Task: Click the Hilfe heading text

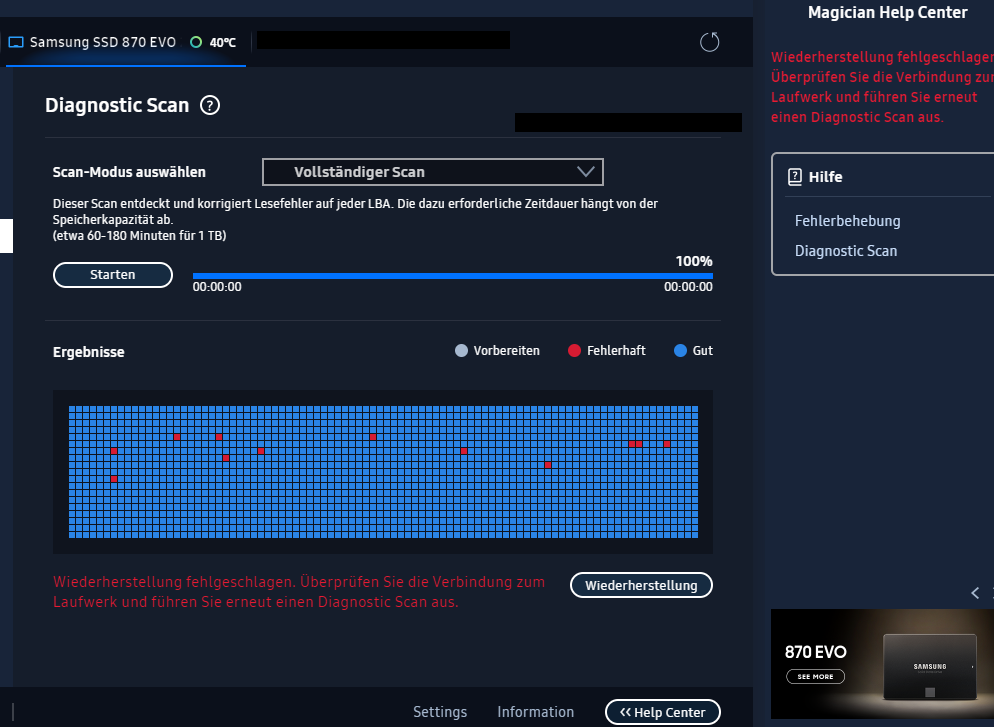Action: click(825, 177)
